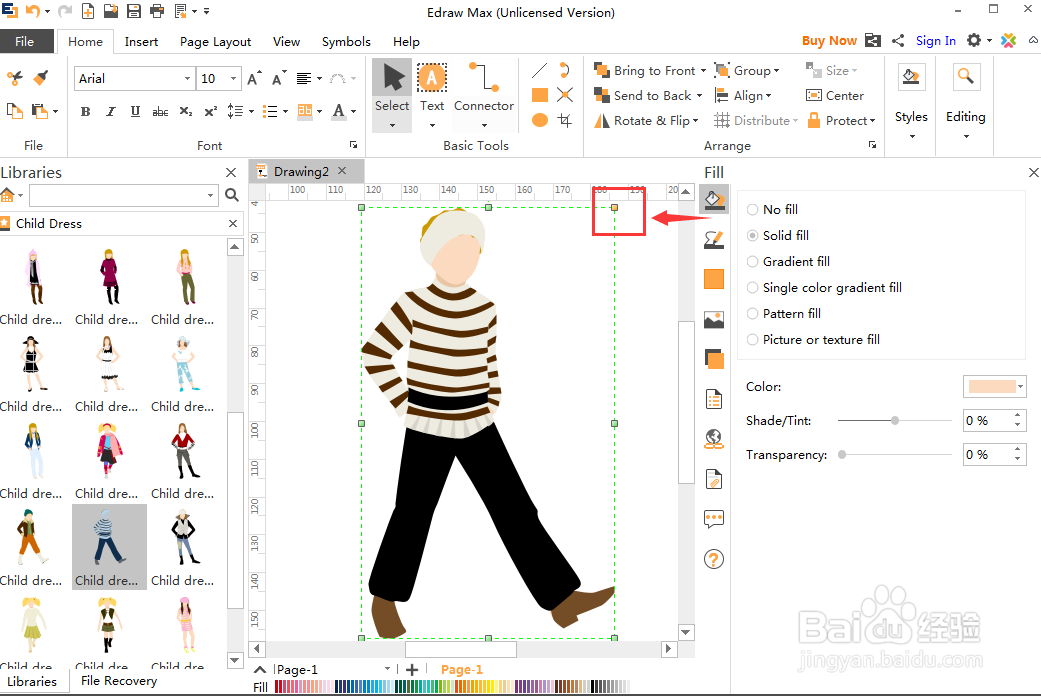The width and height of the screenshot is (1041, 696).
Task: Close the Child Dress library
Action: tap(233, 223)
